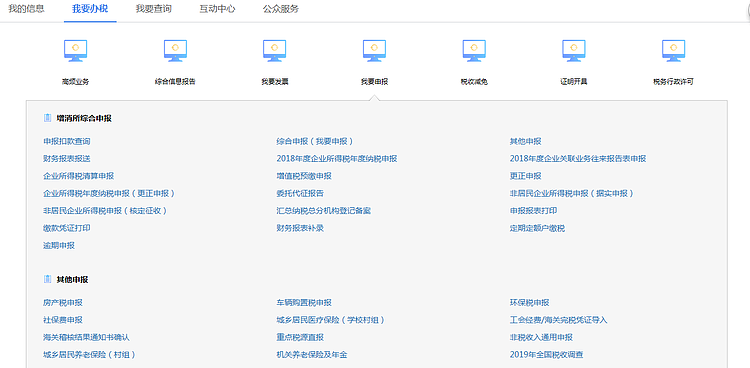Open 环保税申报
This screenshot has height=368, width=750.
(x=529, y=303)
